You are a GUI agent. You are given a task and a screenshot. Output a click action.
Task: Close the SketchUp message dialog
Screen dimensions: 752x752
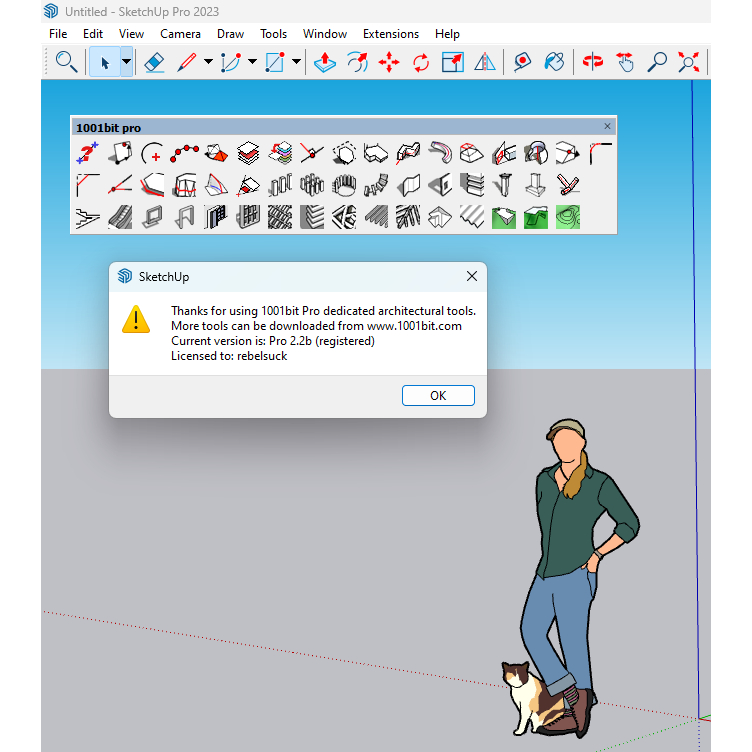(472, 276)
